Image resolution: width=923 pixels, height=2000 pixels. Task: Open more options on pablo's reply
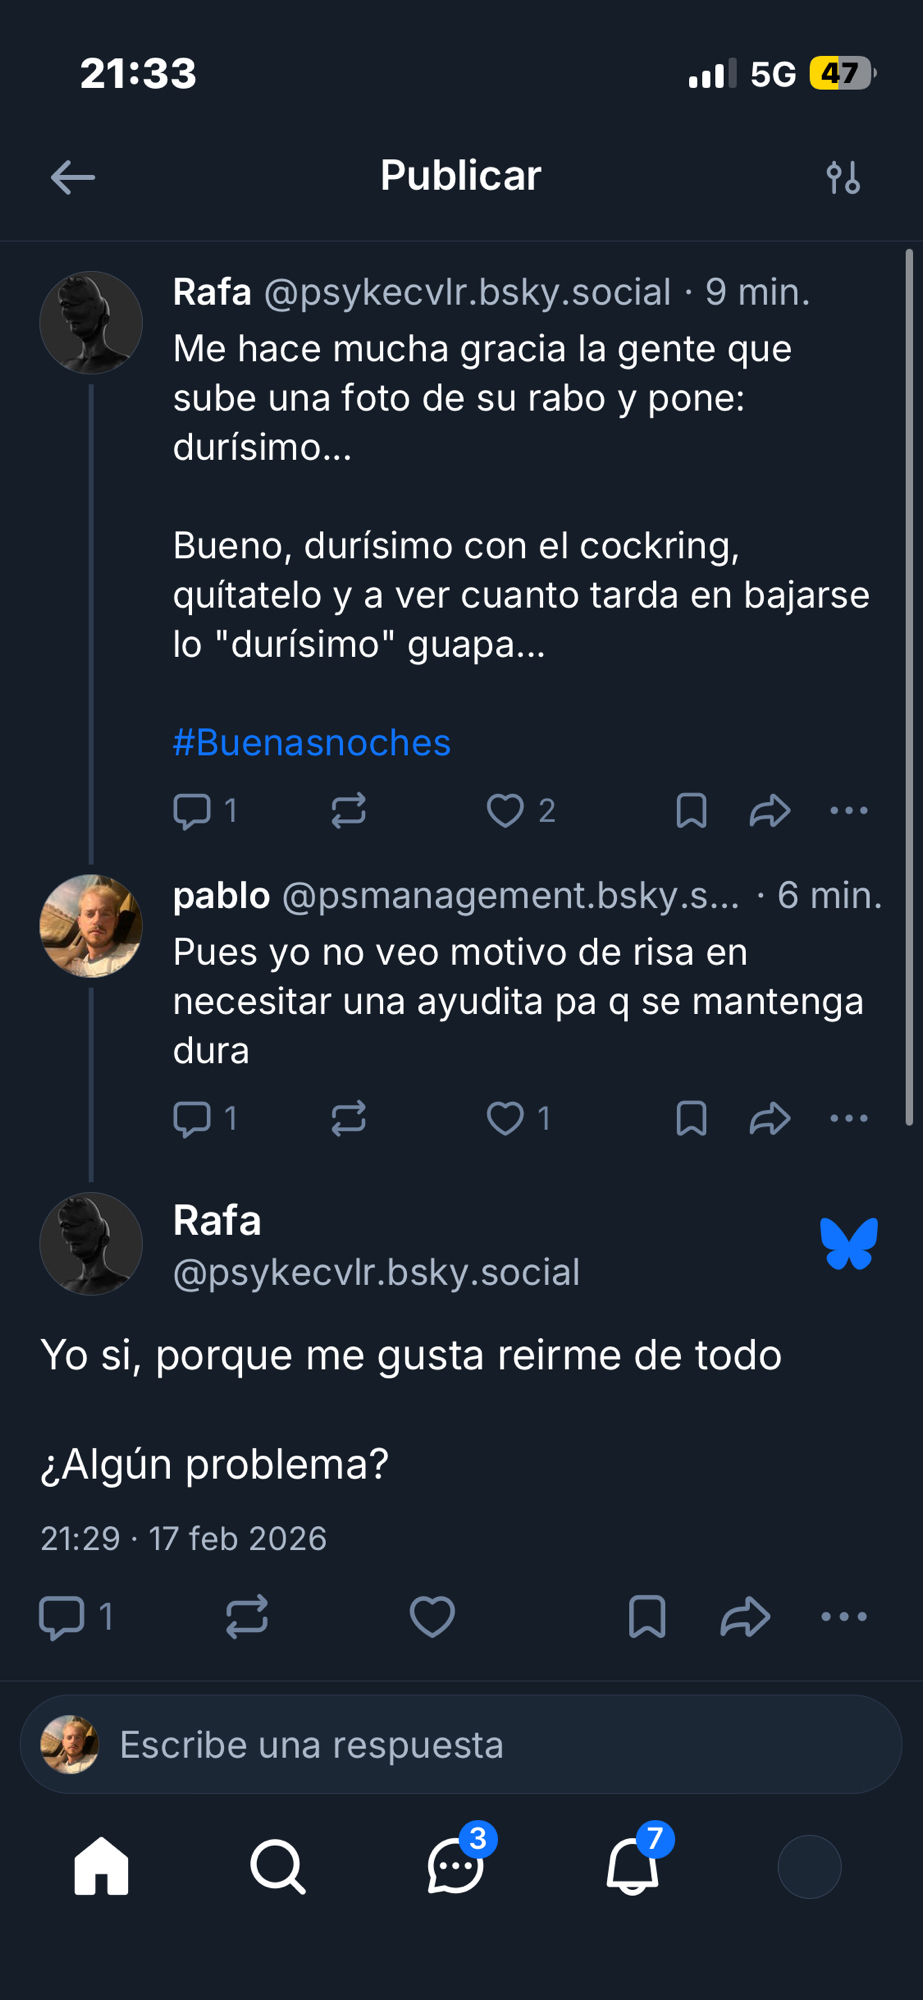click(x=849, y=1118)
